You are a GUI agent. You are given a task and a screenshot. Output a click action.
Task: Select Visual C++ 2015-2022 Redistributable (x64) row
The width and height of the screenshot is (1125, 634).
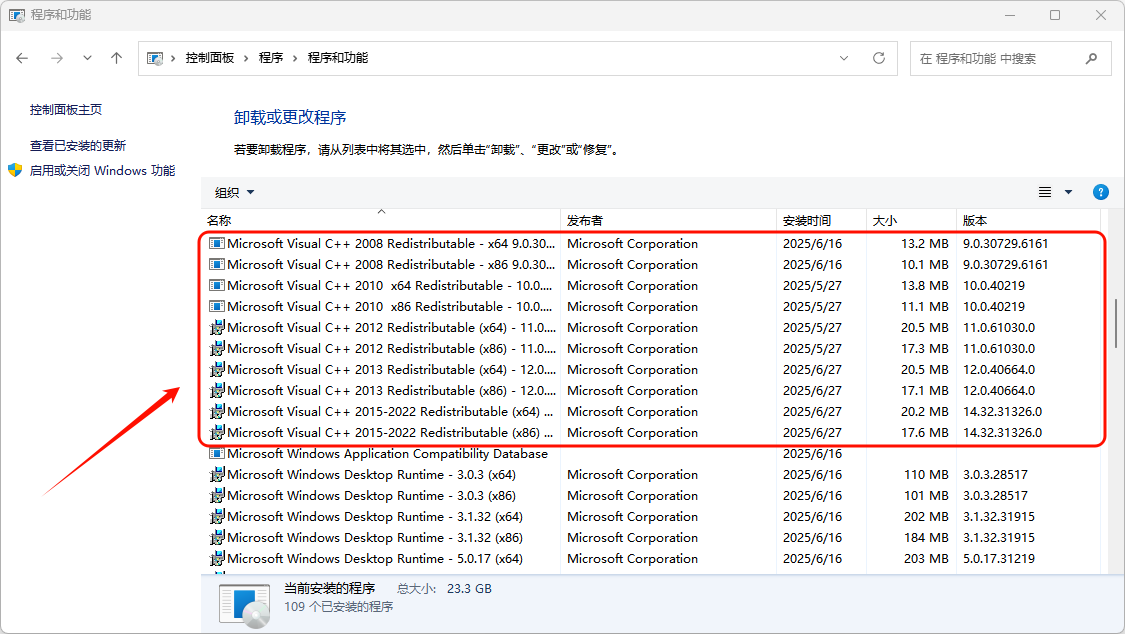coord(653,412)
